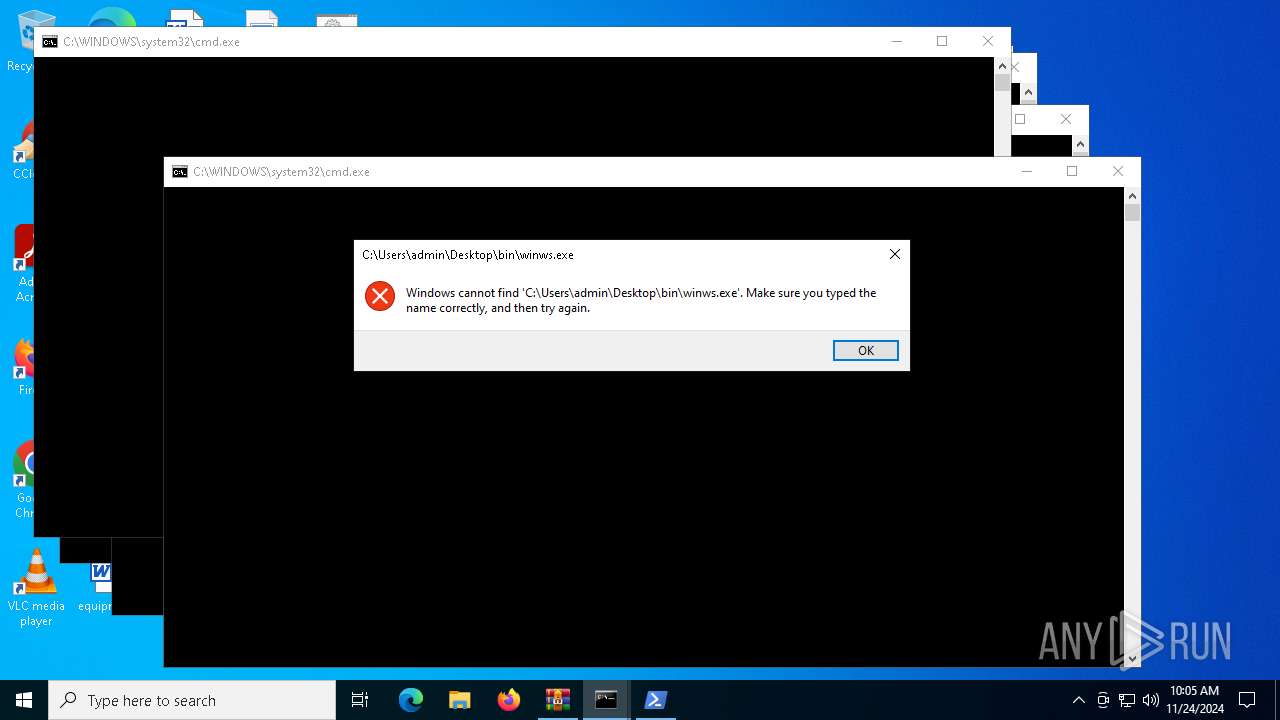Minimize the back cmd.exe window
The width and height of the screenshot is (1280, 720).
click(x=896, y=41)
